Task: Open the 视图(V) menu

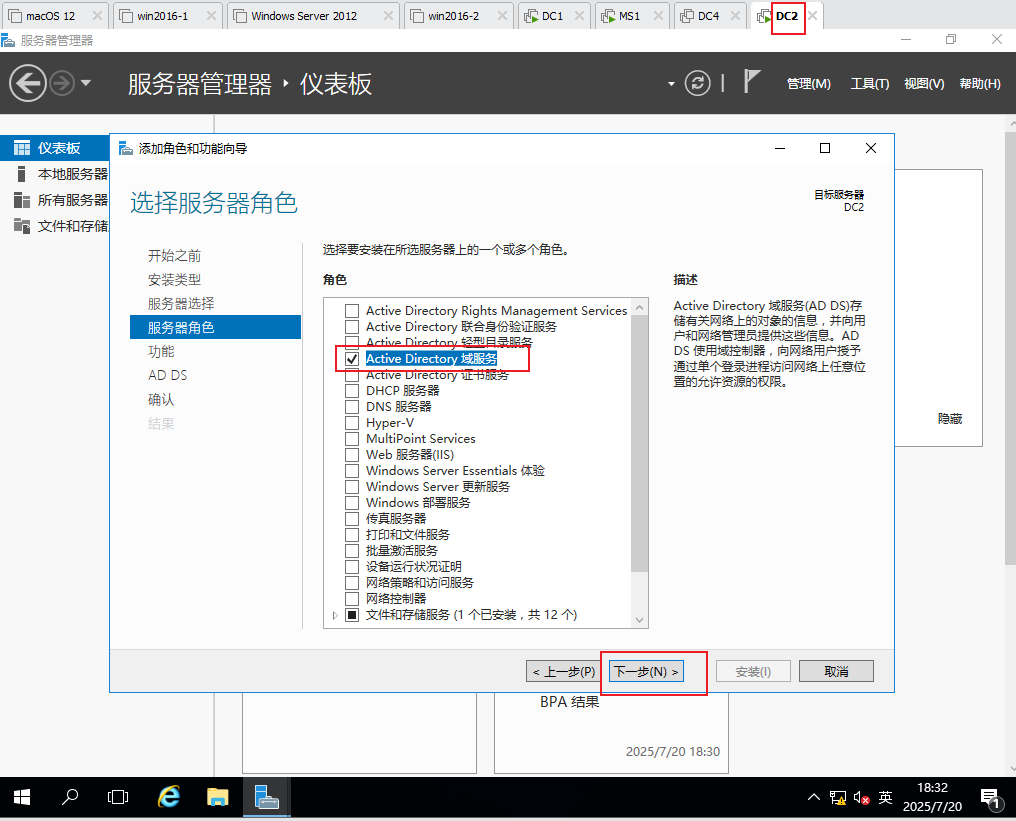Action: pyautogui.click(x=924, y=84)
